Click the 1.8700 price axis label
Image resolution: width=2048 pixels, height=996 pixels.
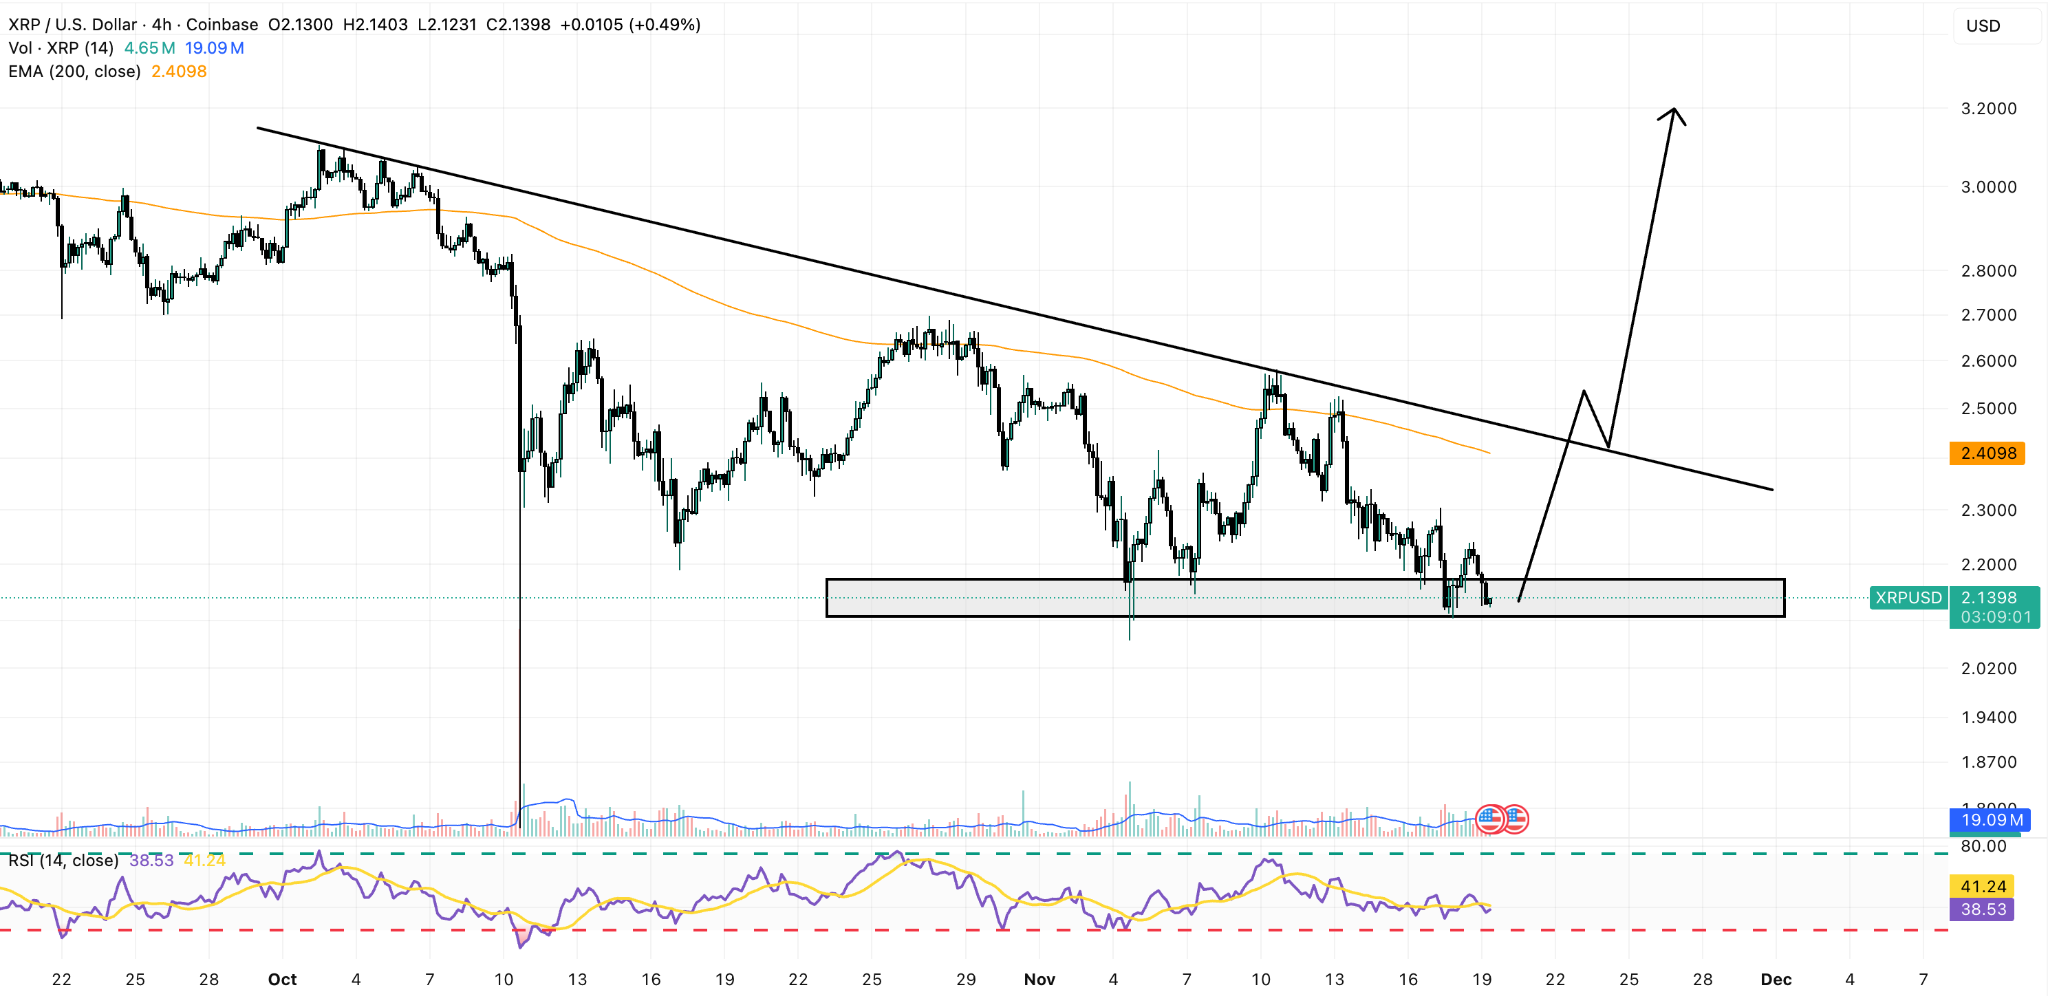click(1989, 762)
